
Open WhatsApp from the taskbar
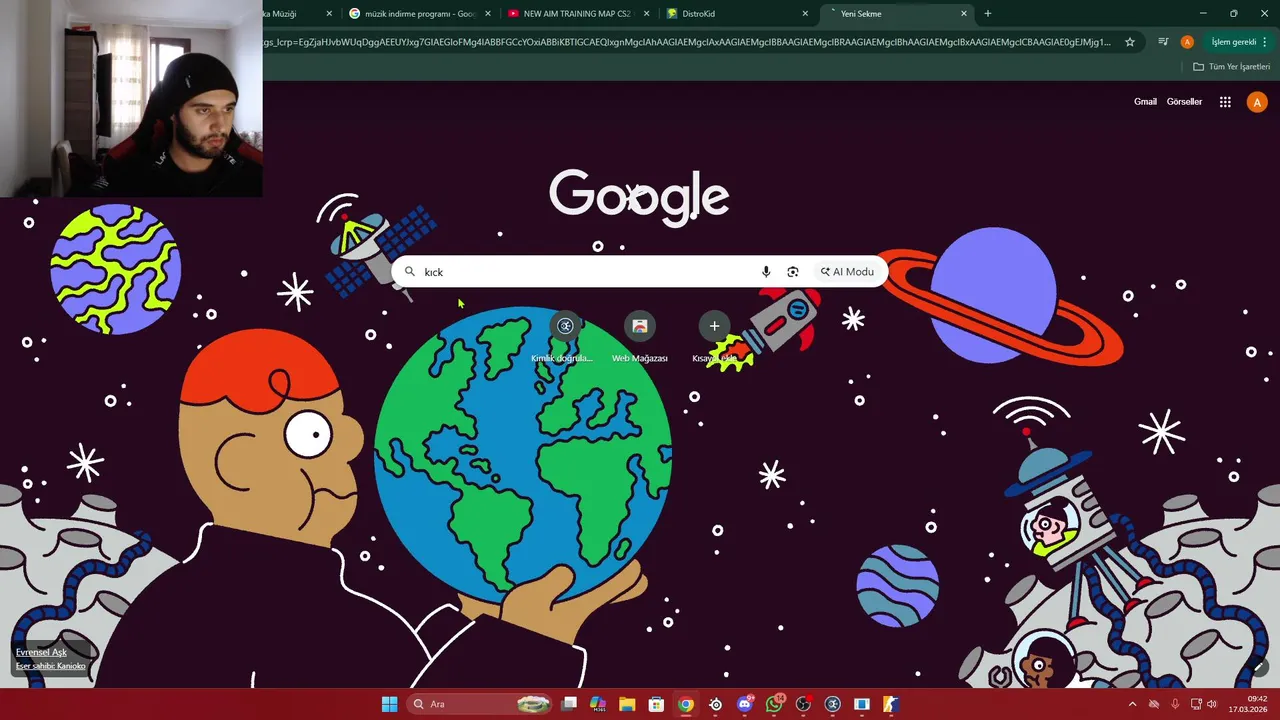point(774,704)
